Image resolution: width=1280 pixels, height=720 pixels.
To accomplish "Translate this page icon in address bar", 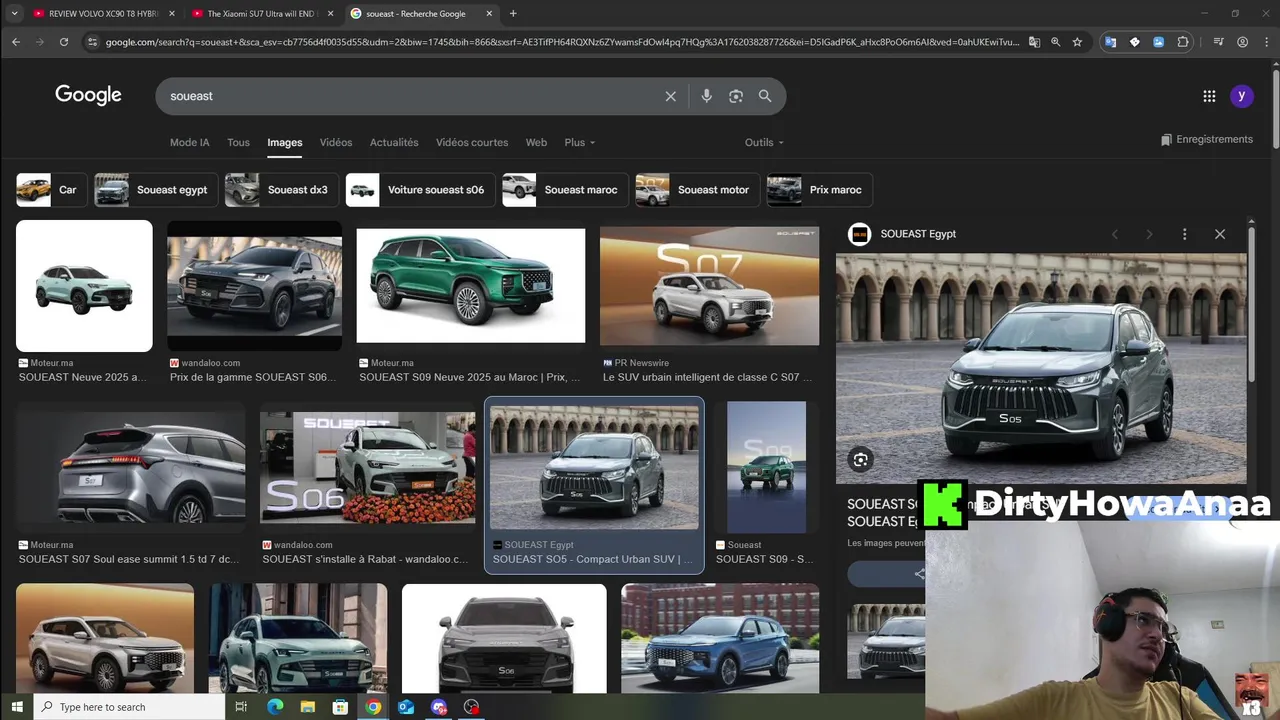I will [x=1034, y=42].
